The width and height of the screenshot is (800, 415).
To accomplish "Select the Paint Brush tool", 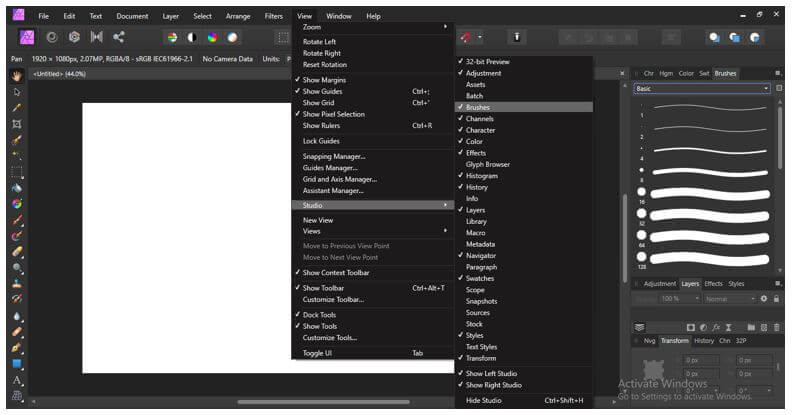I will click(x=17, y=220).
